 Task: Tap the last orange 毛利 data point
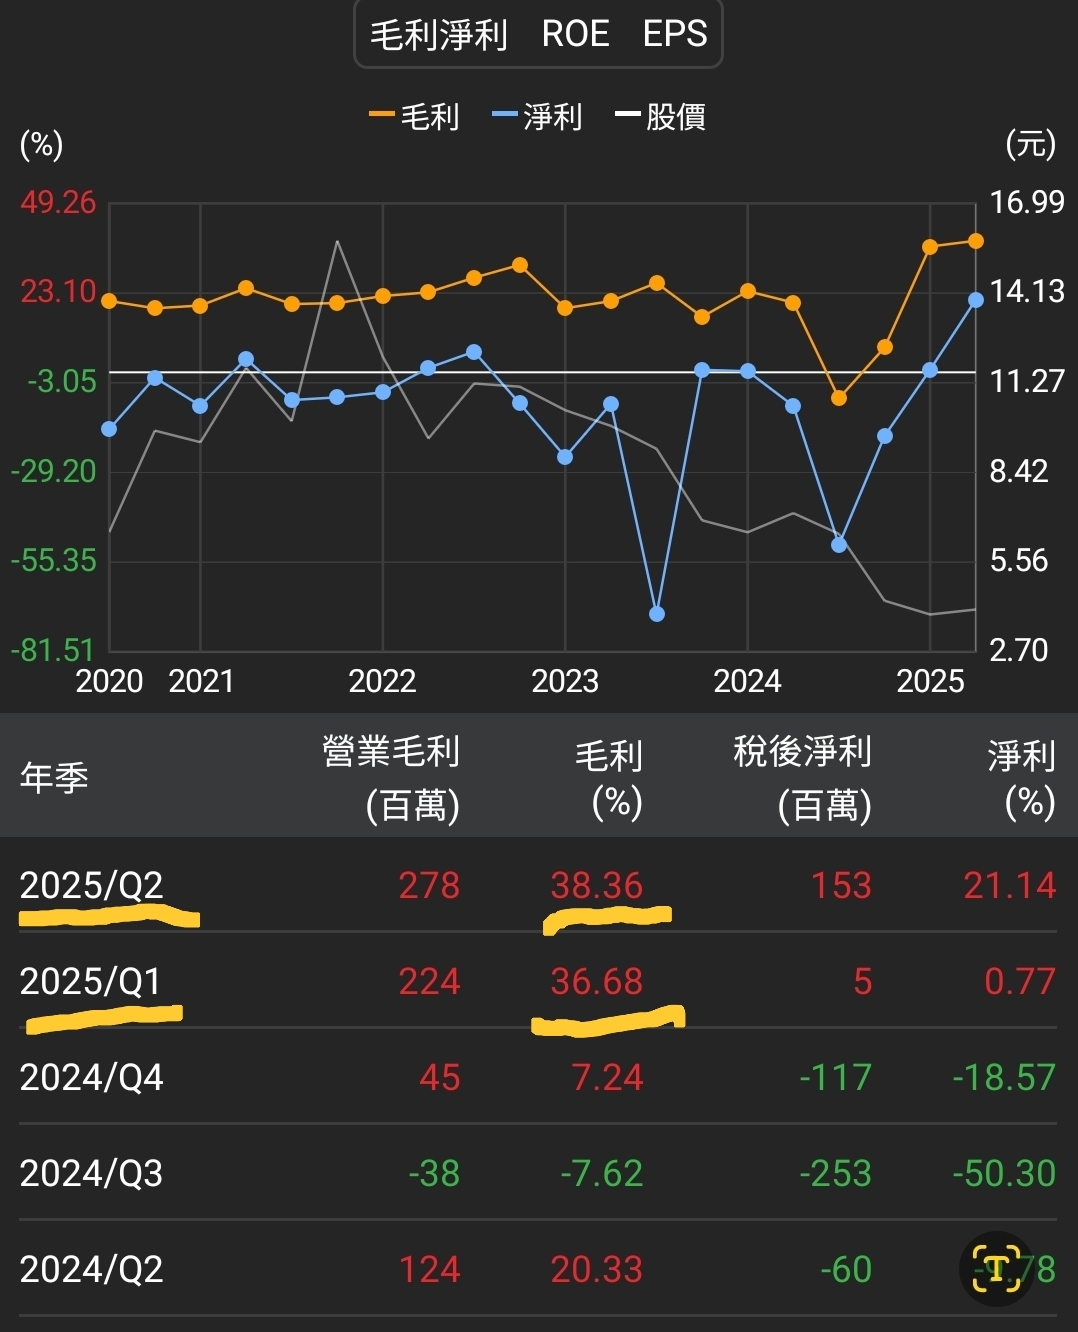[976, 241]
